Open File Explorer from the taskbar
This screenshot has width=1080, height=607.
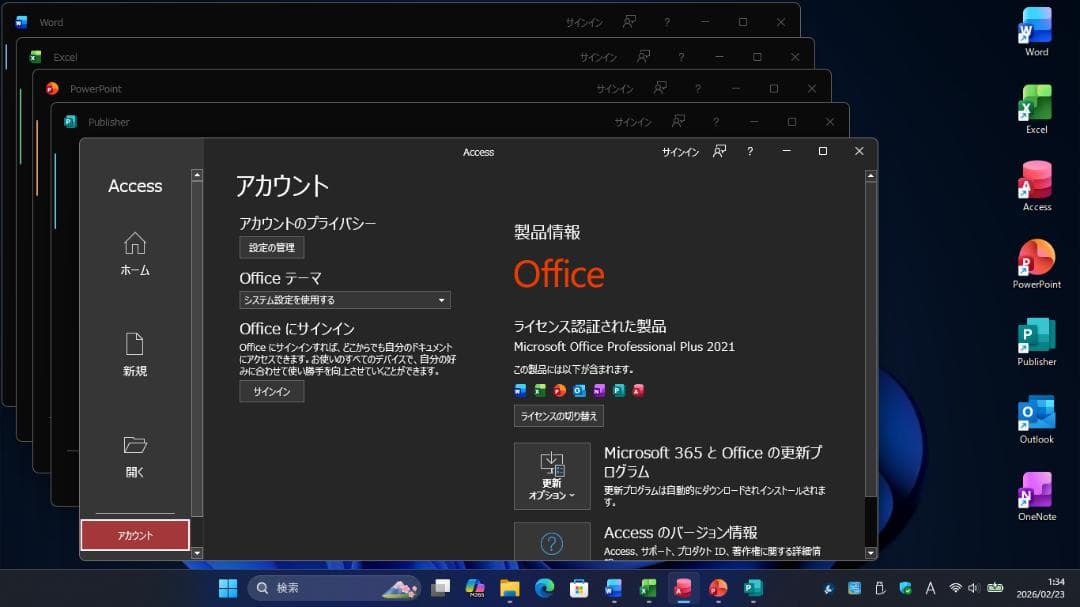click(510, 588)
